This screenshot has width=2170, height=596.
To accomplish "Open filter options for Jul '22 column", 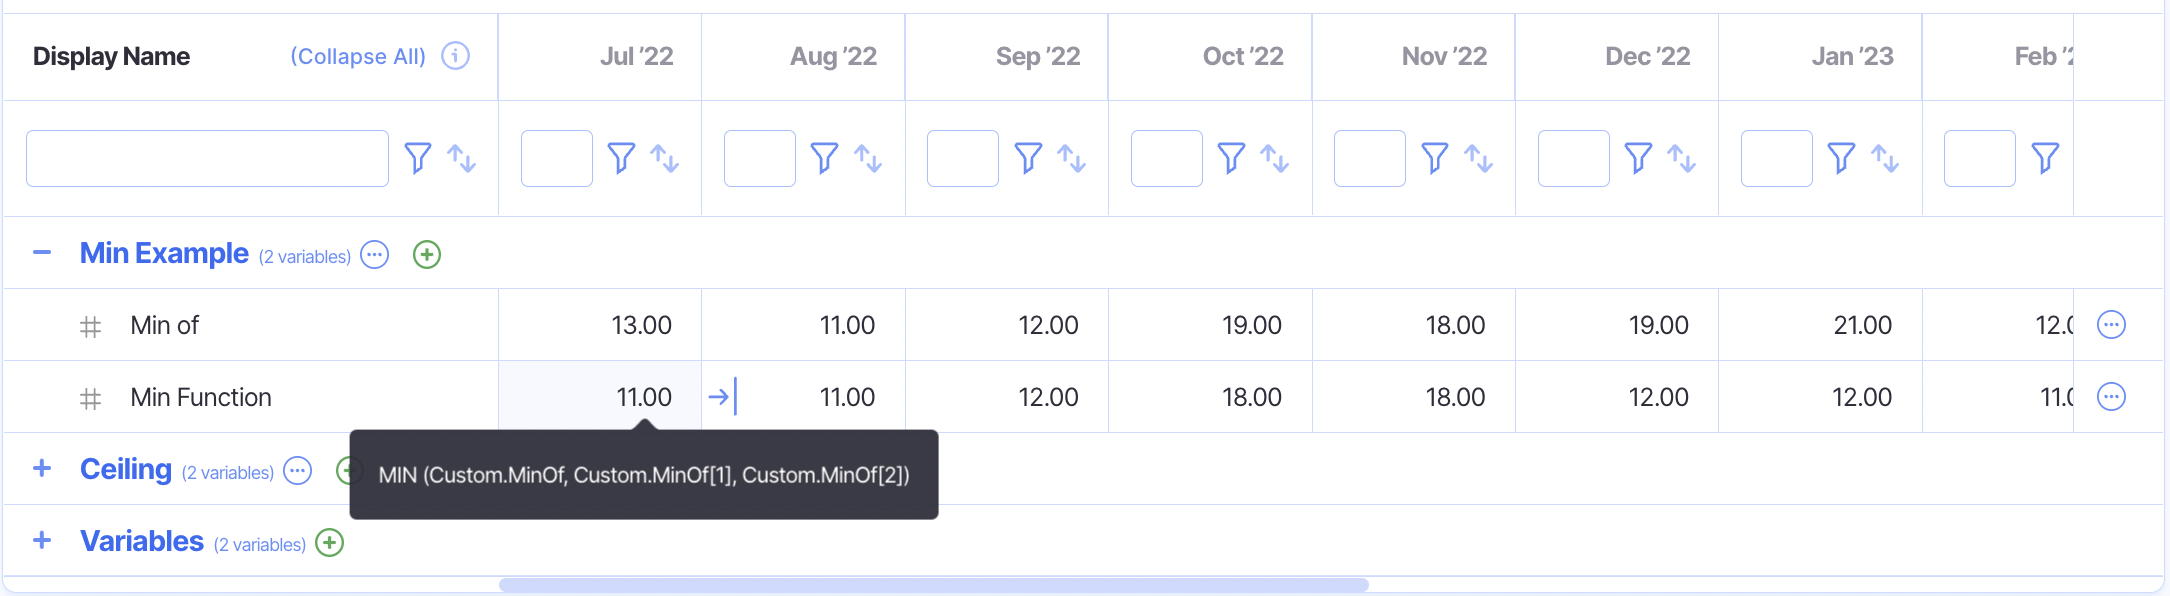I will pyautogui.click(x=621, y=158).
